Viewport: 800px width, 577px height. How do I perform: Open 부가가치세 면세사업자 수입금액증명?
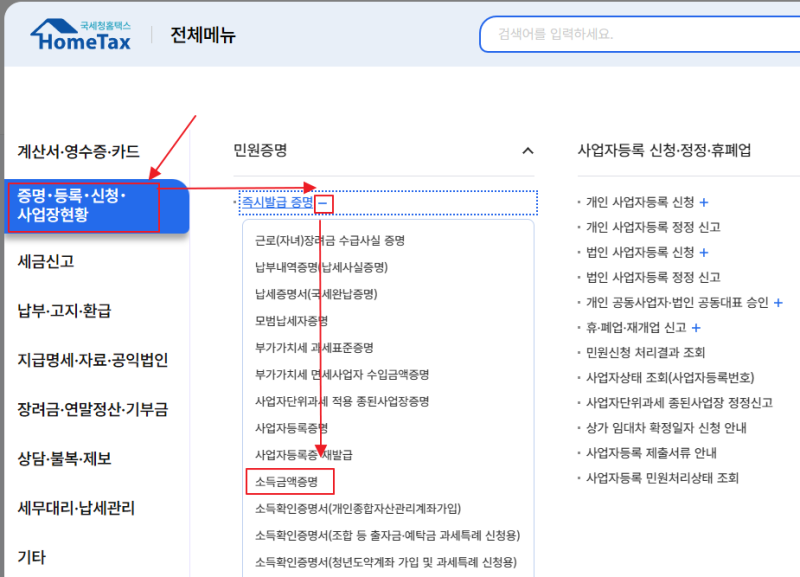(x=342, y=374)
